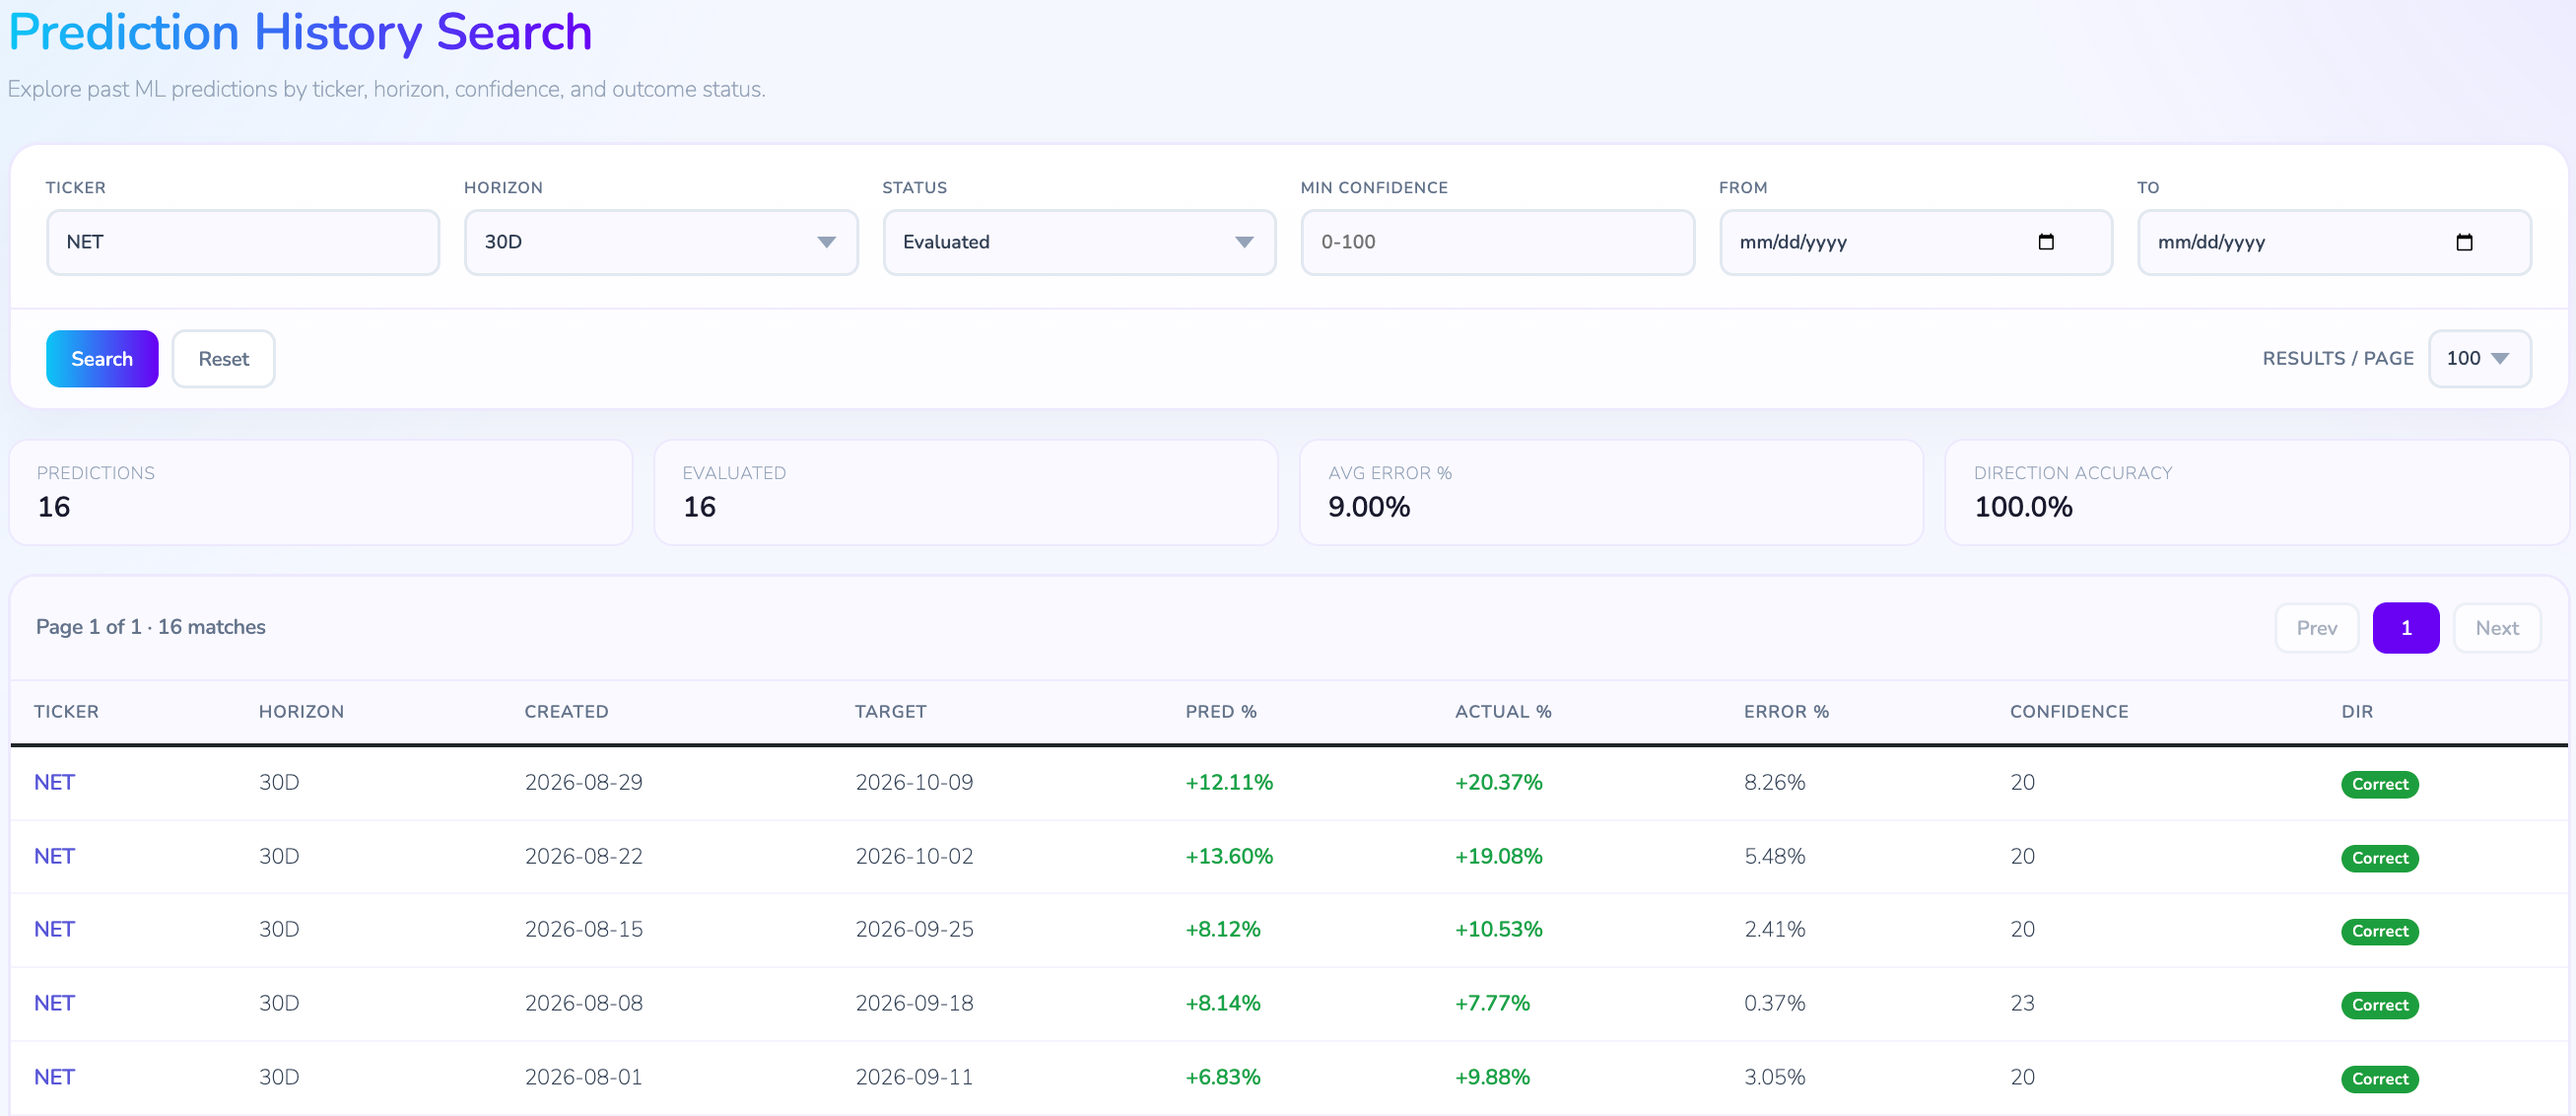Open the From date calendar picker icon
2576x1116 pixels.
click(x=2046, y=242)
